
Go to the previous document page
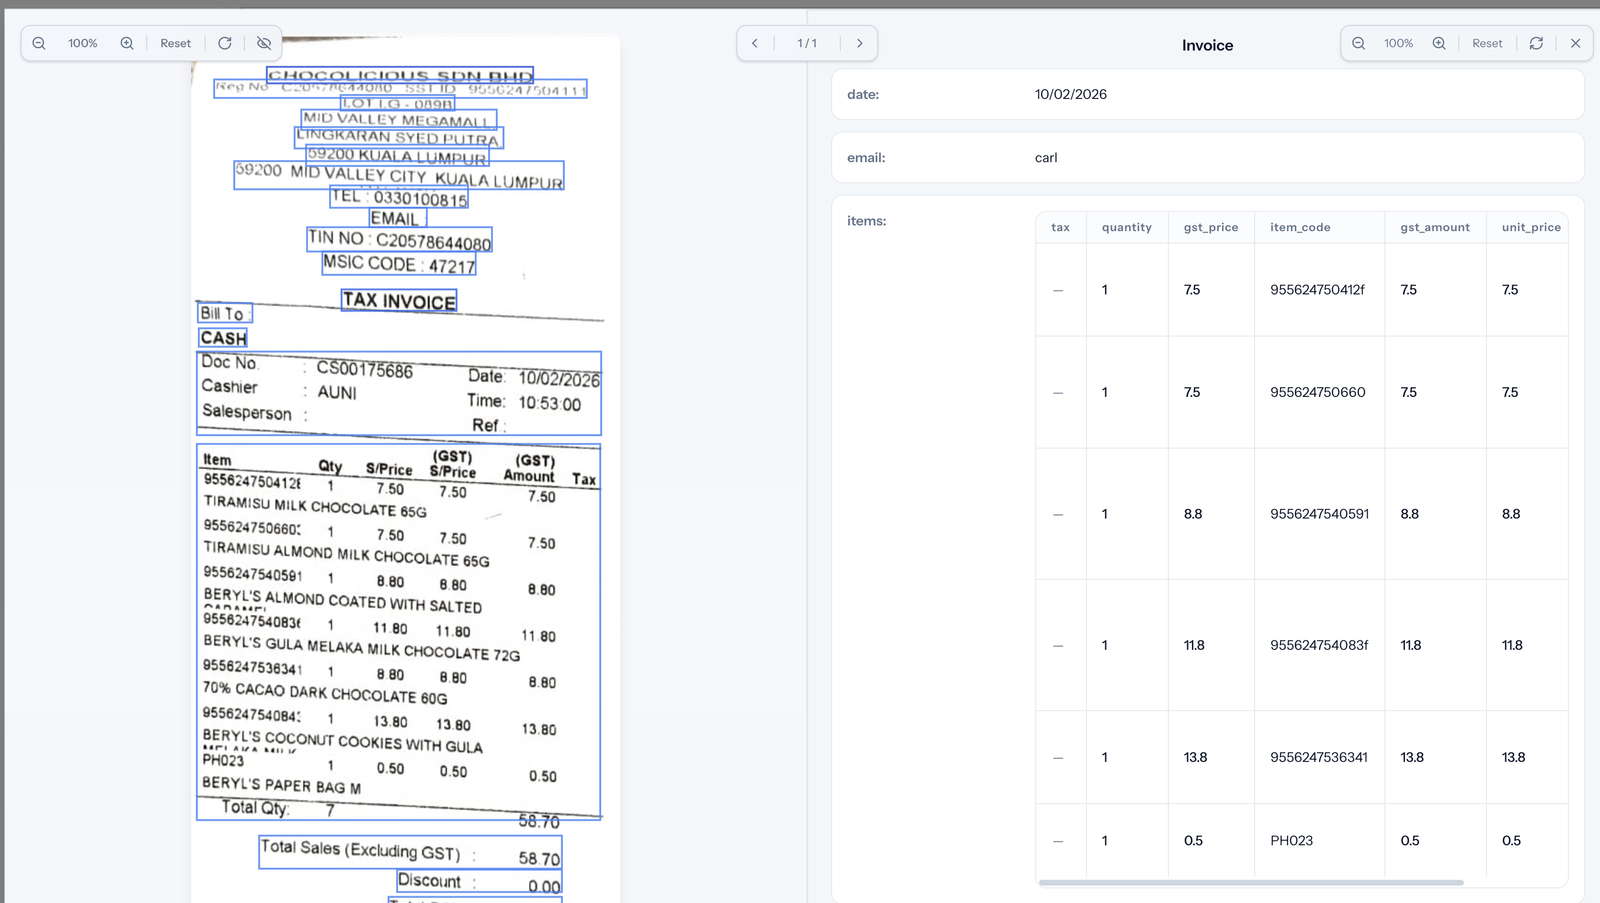tap(755, 43)
